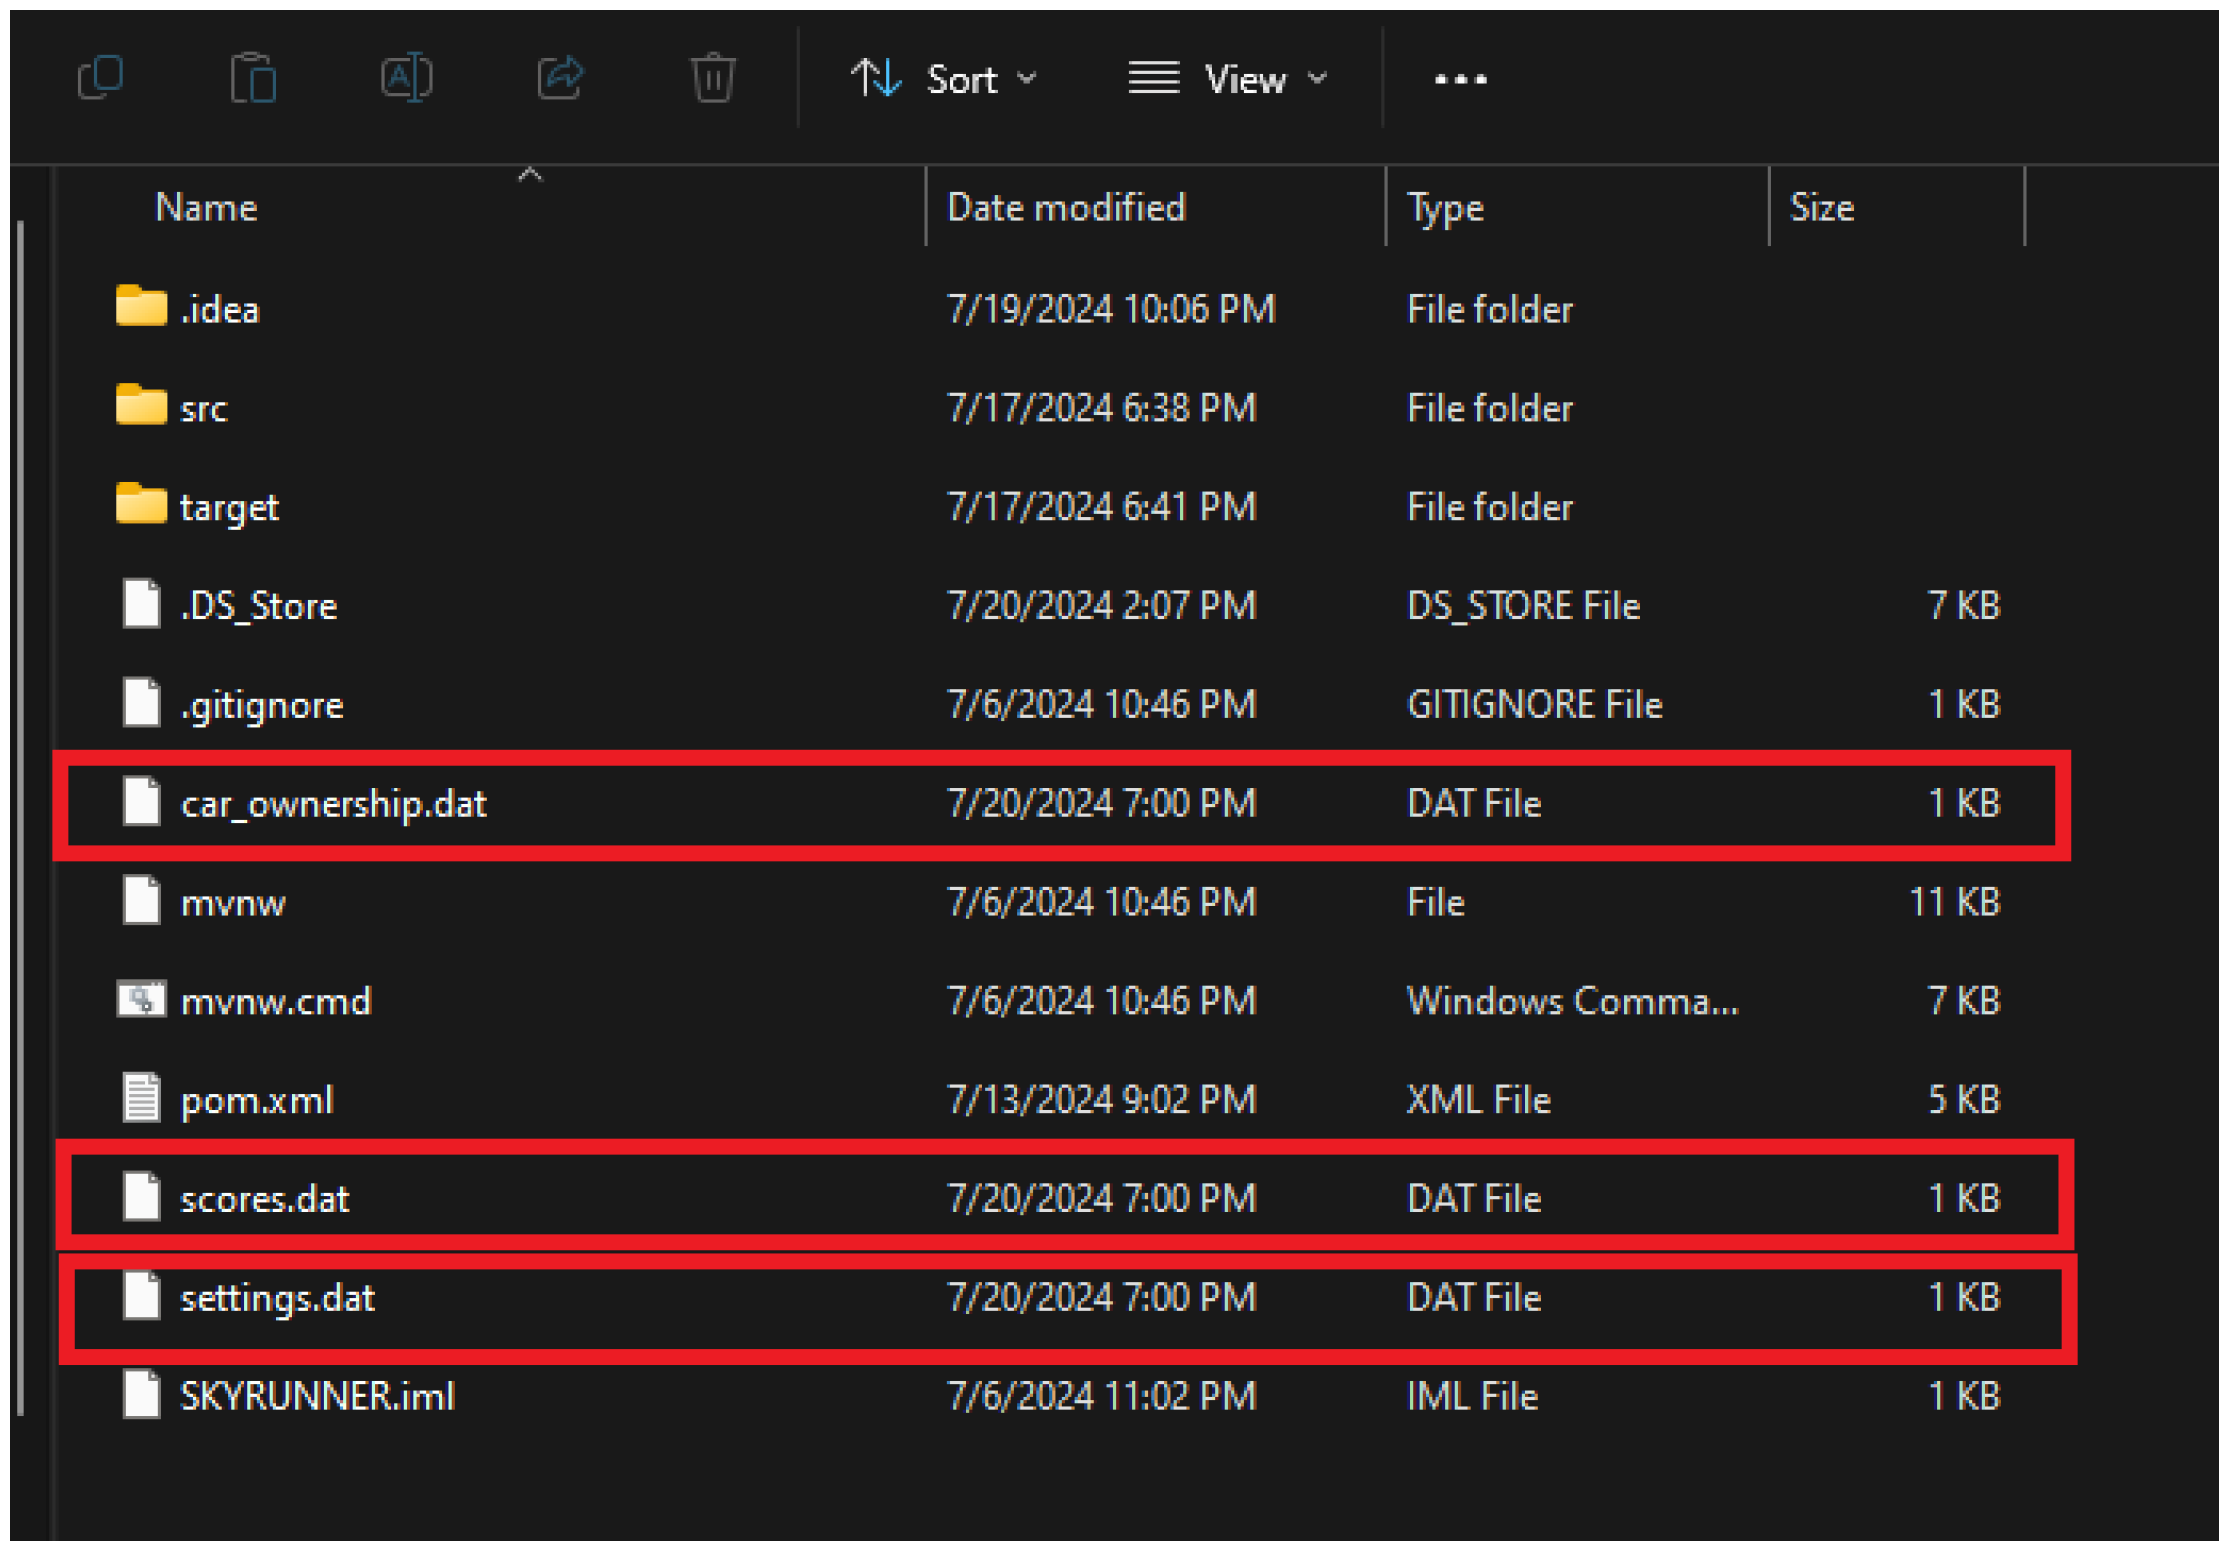Click the Copy icon in toolbar
Image resolution: width=2234 pixels, height=1552 pixels.
100,77
